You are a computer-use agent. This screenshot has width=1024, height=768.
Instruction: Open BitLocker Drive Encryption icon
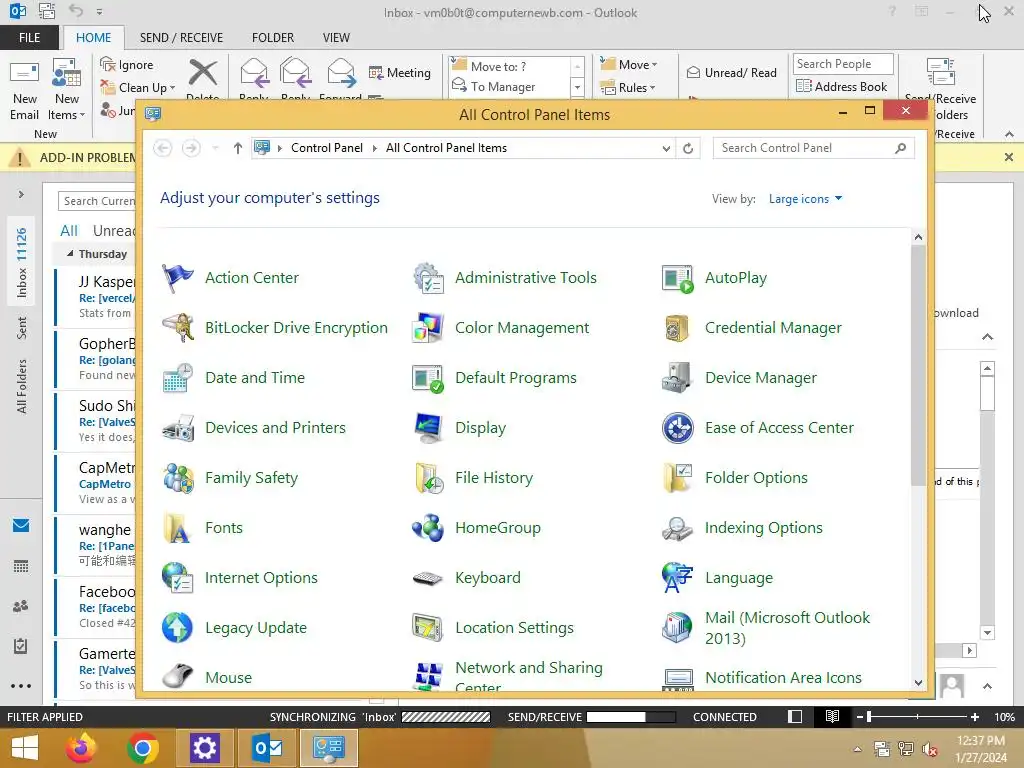point(178,328)
